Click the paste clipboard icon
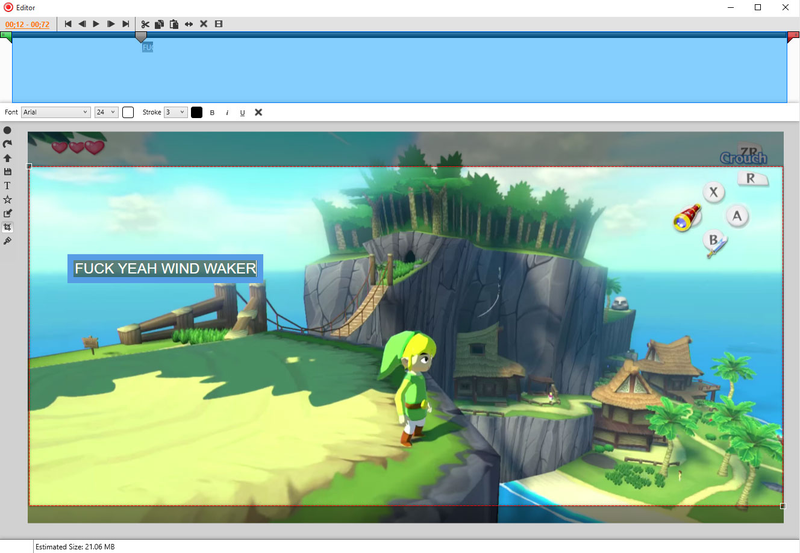 174,24
